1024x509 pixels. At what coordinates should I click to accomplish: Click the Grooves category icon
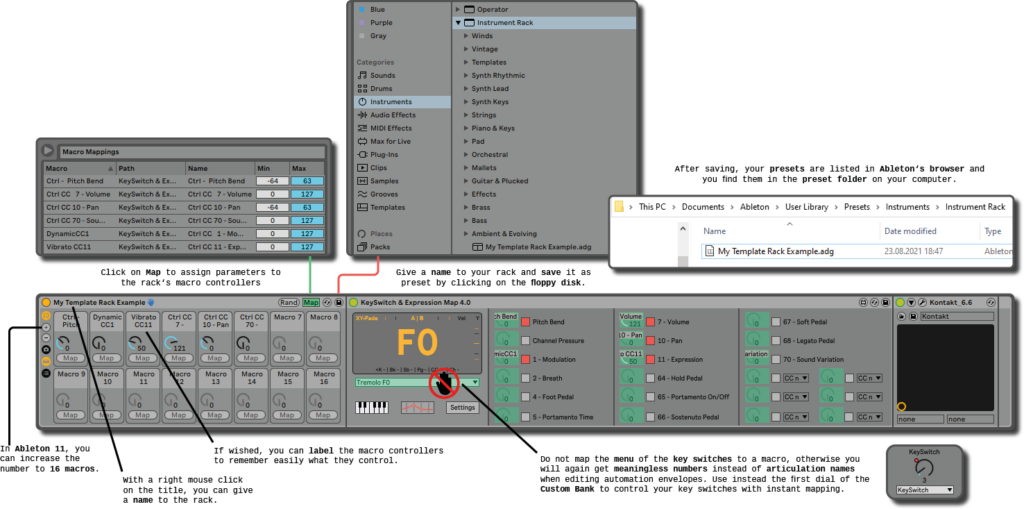coord(362,194)
